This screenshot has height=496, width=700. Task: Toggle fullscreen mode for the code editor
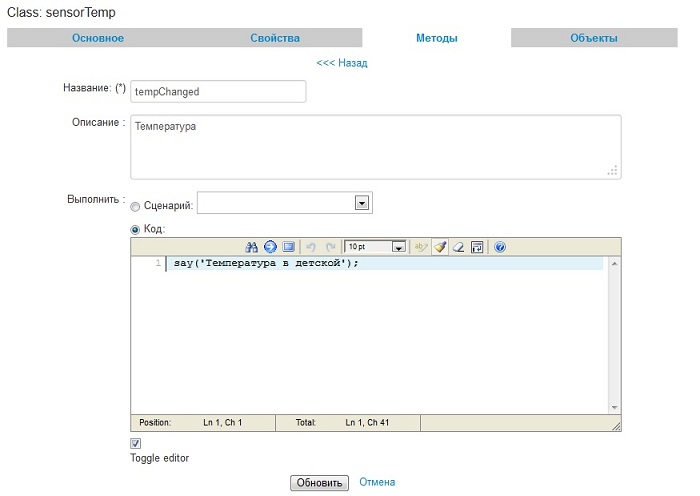[x=288, y=246]
